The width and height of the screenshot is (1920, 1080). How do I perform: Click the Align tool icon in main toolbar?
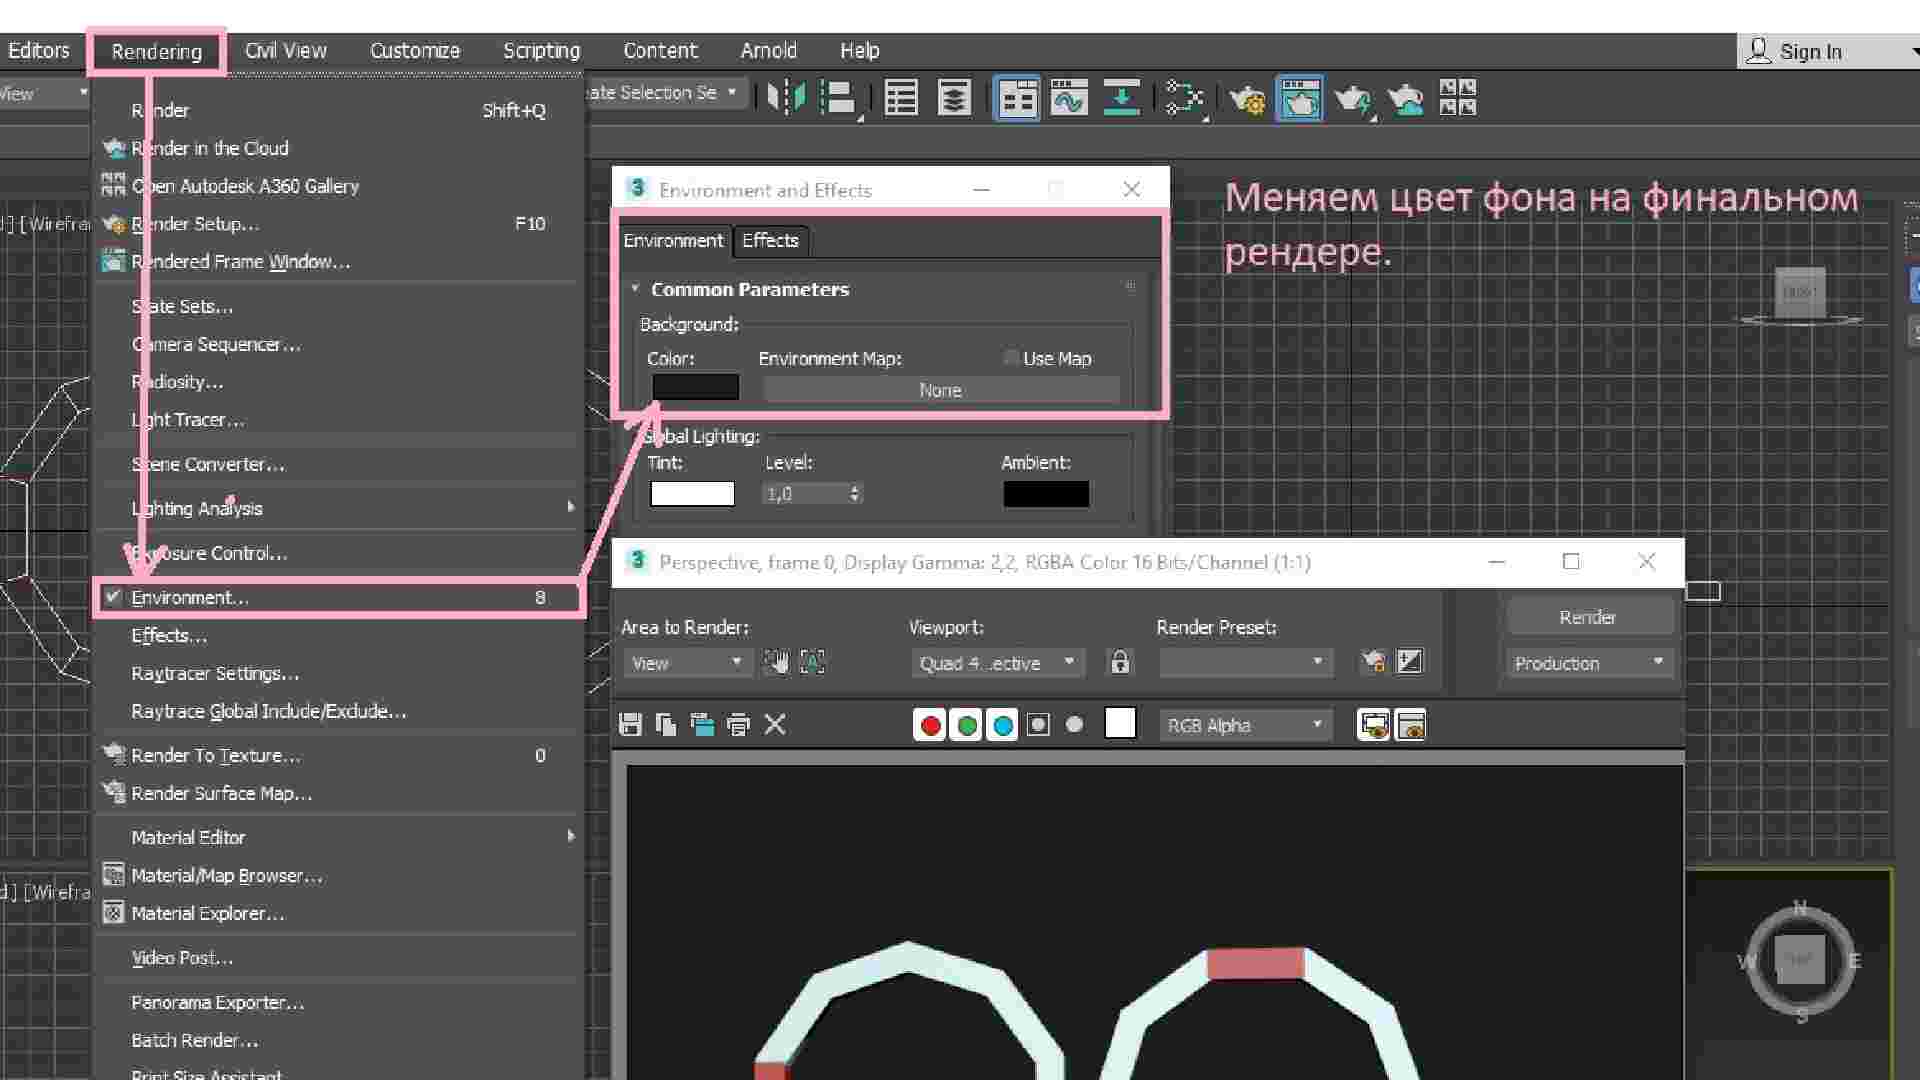click(840, 98)
